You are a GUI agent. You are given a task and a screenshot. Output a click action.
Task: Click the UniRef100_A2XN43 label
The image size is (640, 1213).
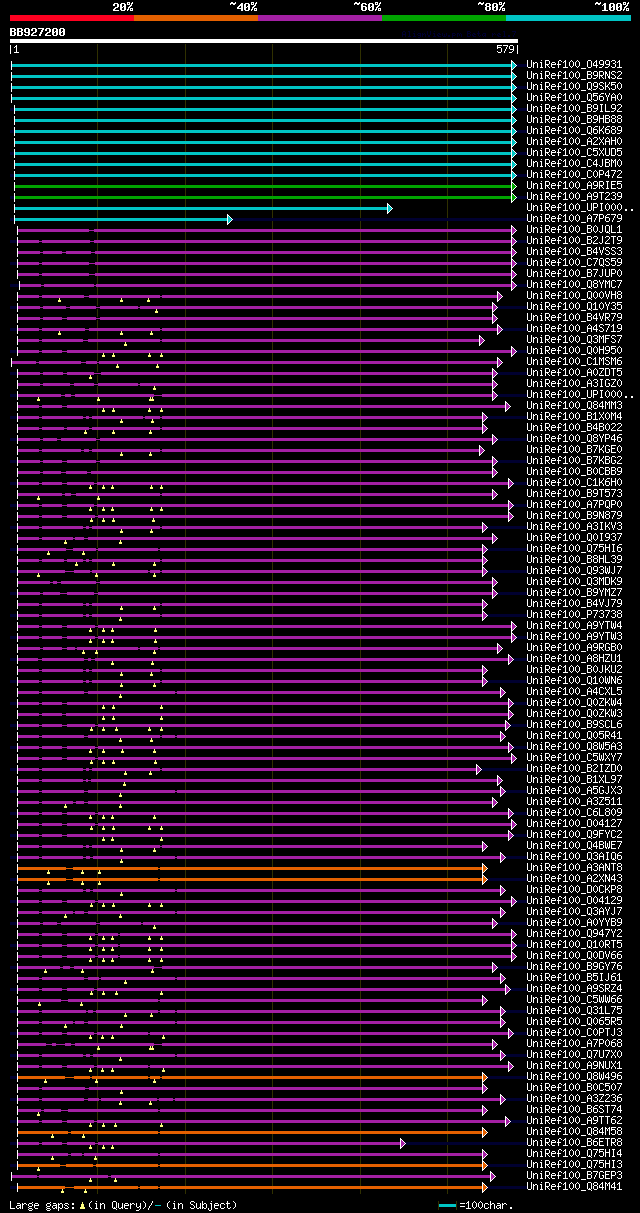pos(574,878)
